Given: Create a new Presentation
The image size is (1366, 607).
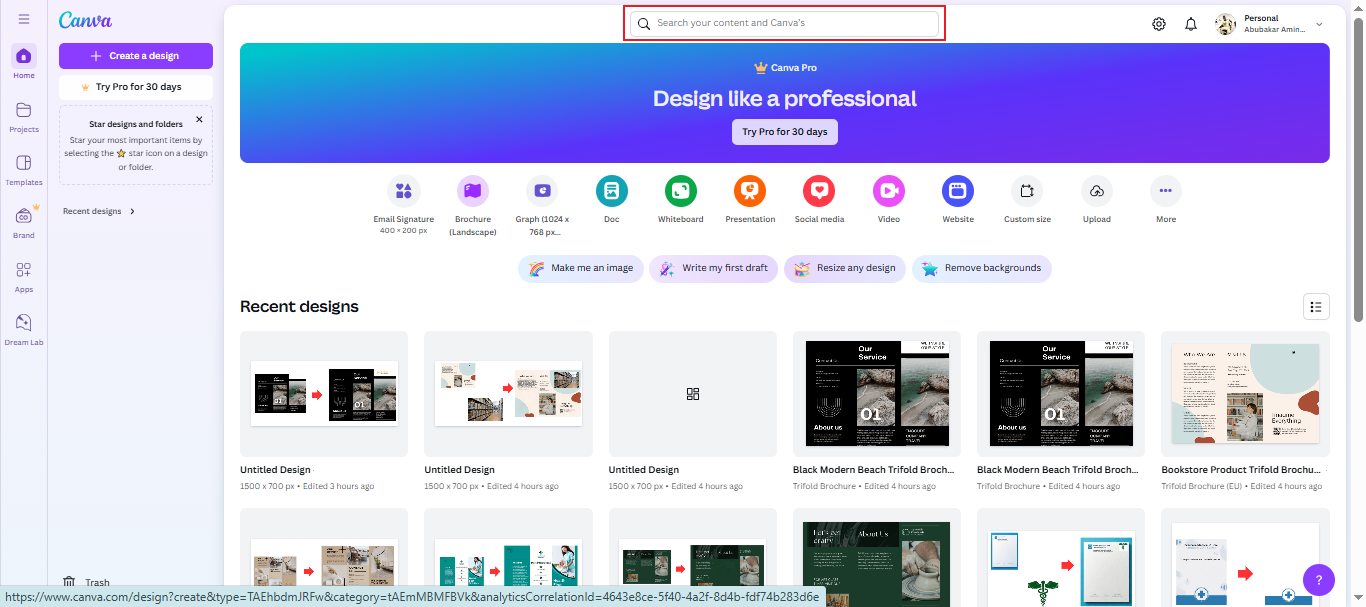Looking at the screenshot, I should [750, 198].
